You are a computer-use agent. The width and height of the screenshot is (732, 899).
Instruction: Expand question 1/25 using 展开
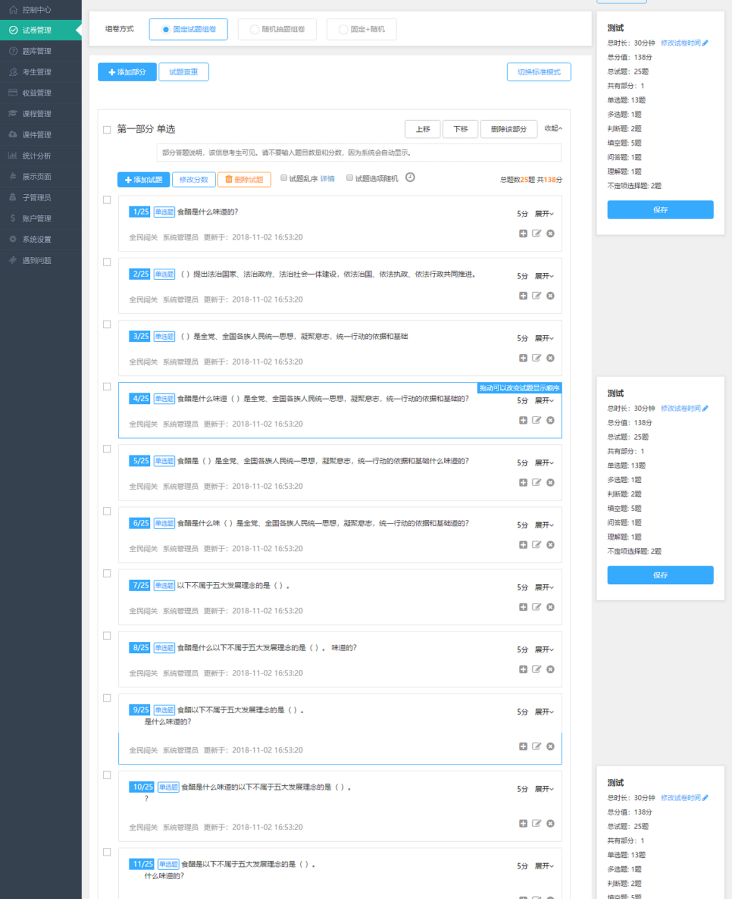pyautogui.click(x=544, y=214)
